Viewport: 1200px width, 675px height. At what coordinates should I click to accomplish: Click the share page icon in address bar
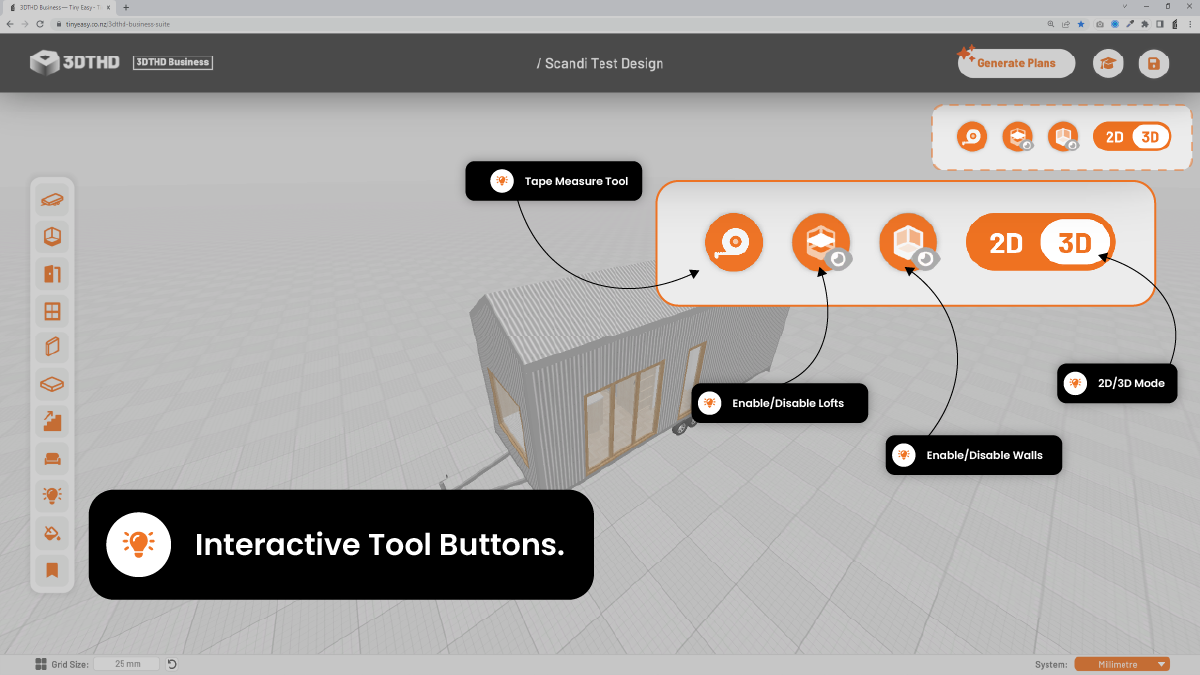(1066, 23)
